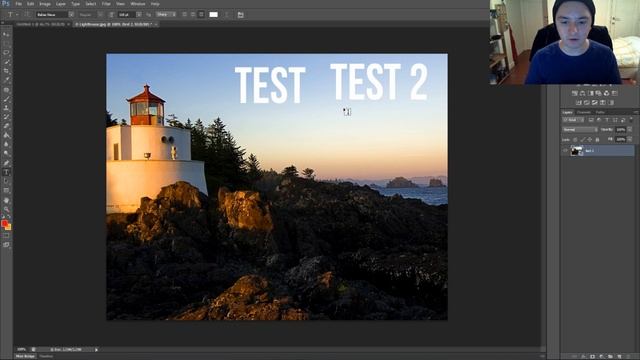Toggle text orientation in options bar

coord(27,15)
